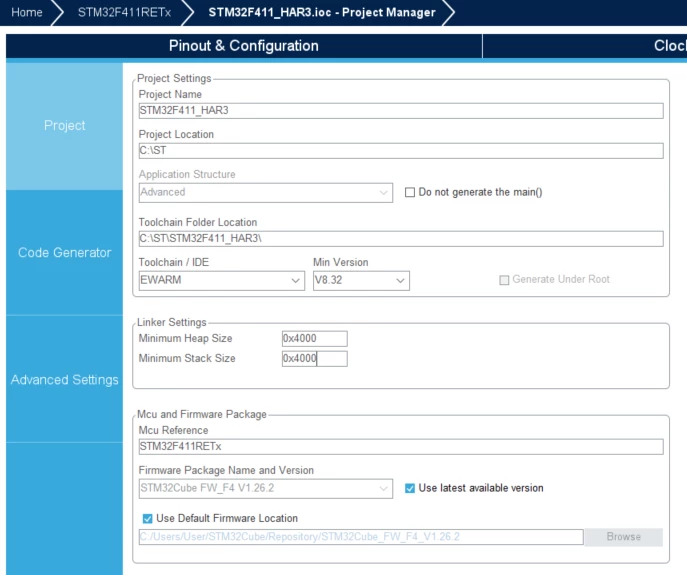Edit the Minimum Heap Size field

click(315, 339)
